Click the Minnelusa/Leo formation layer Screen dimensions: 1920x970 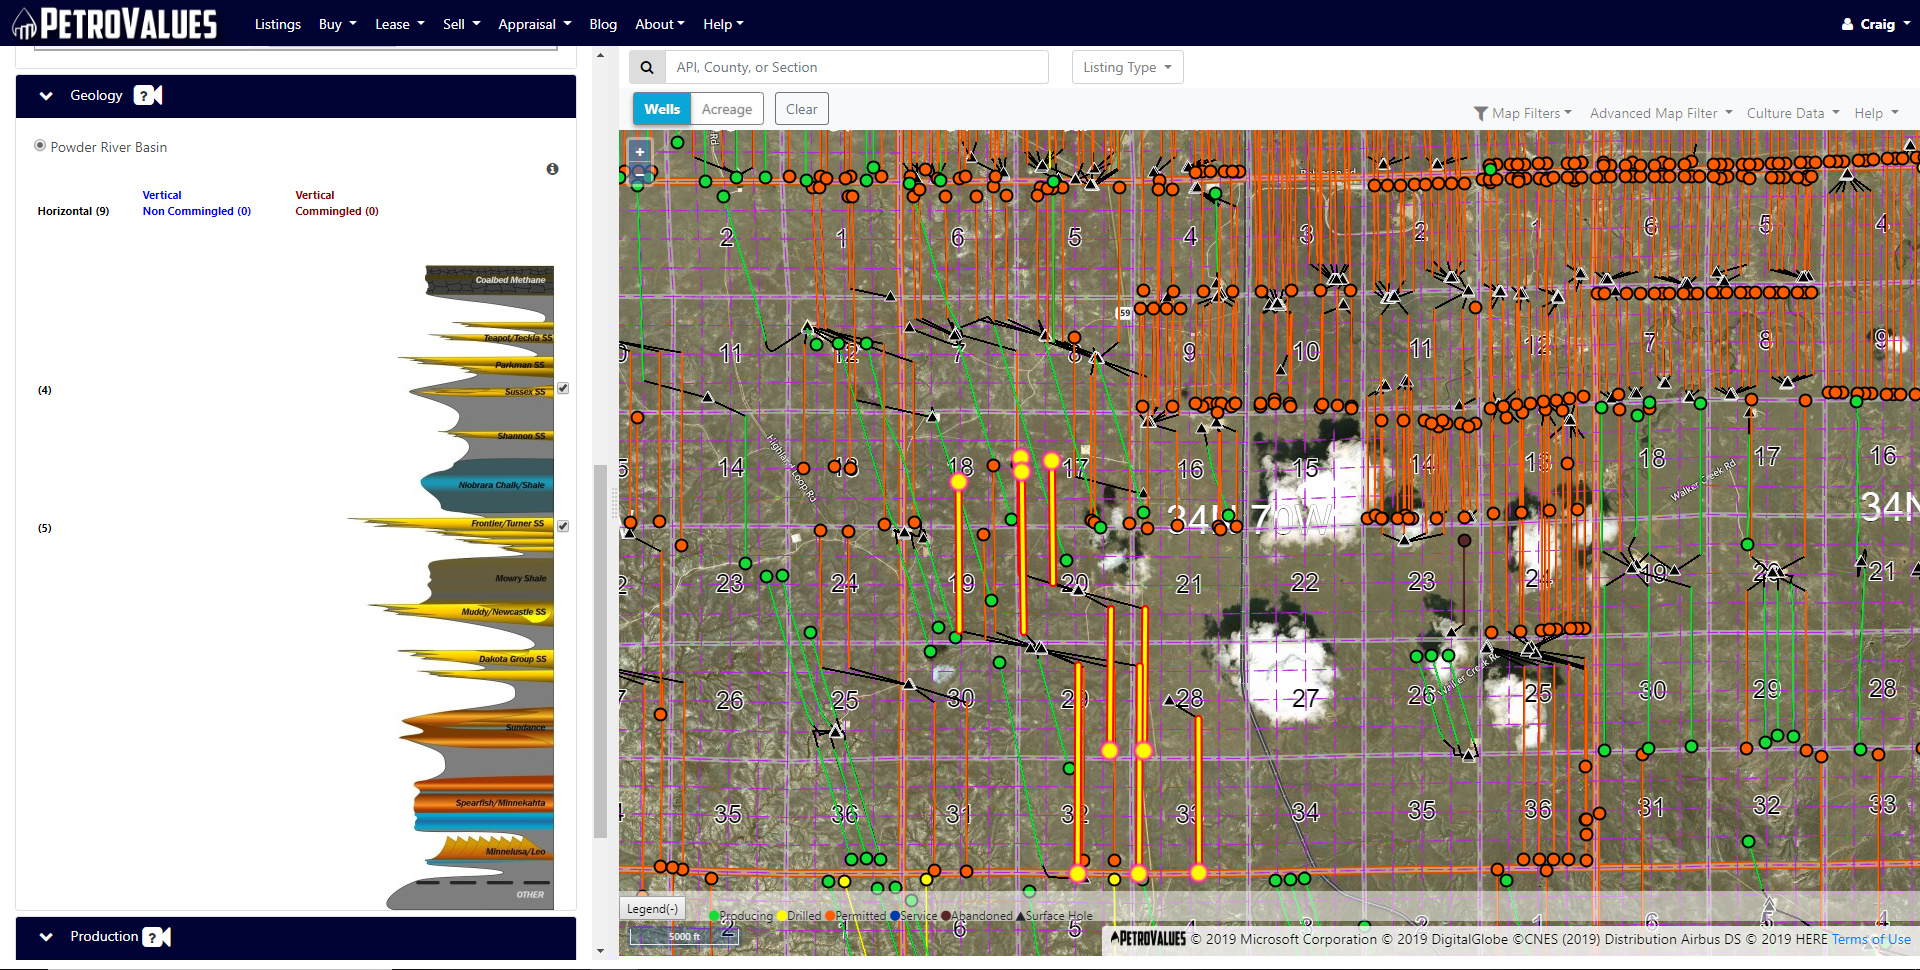(492, 850)
